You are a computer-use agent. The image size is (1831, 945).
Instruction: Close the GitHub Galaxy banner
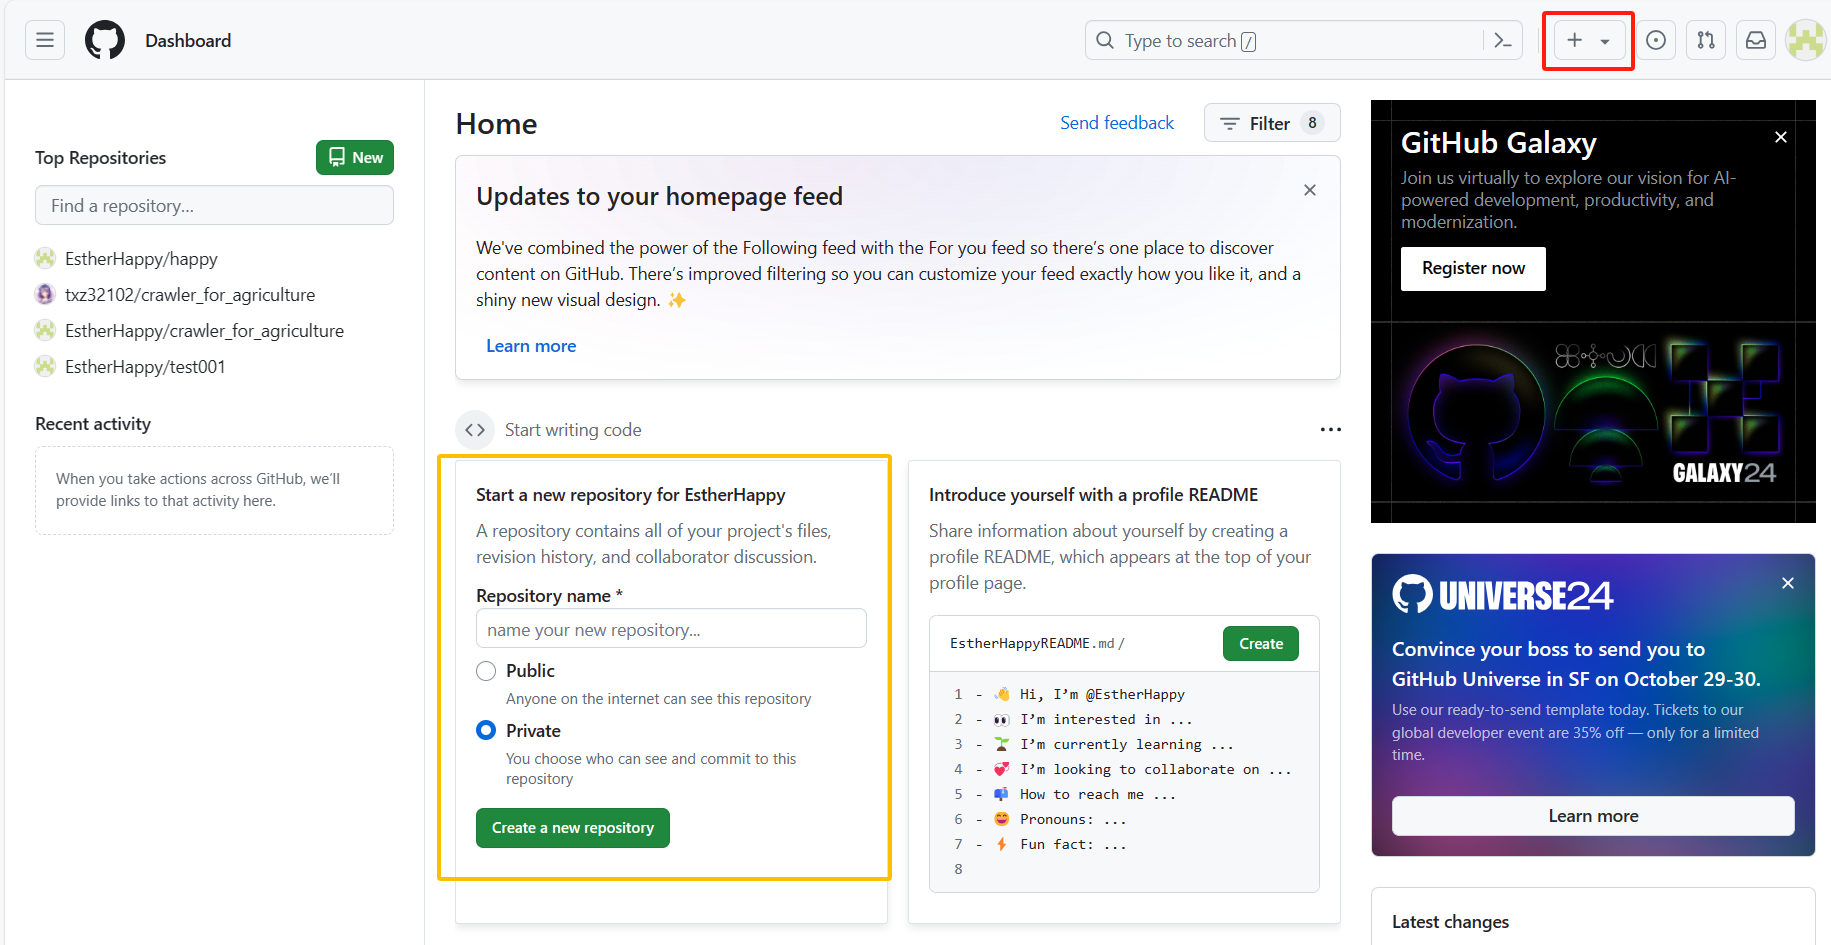(1781, 137)
